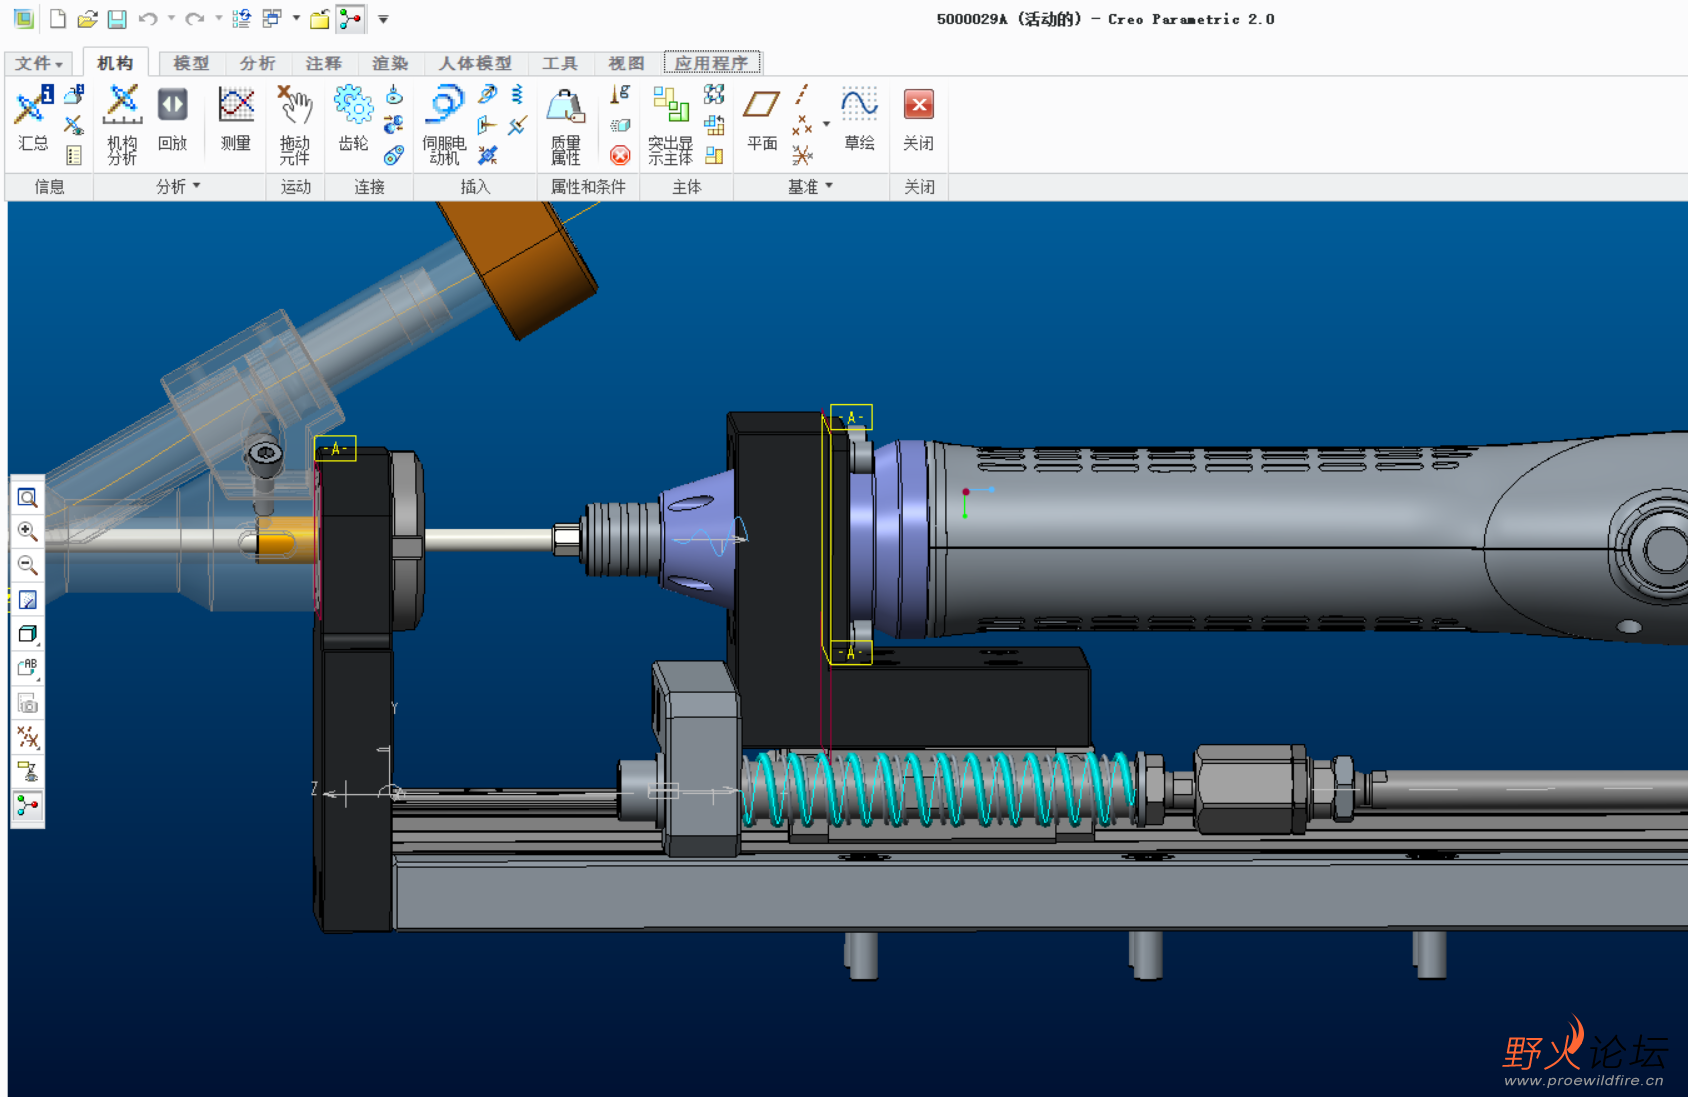
Task: Switch to the 机构 ribbon tab
Action: [115, 63]
